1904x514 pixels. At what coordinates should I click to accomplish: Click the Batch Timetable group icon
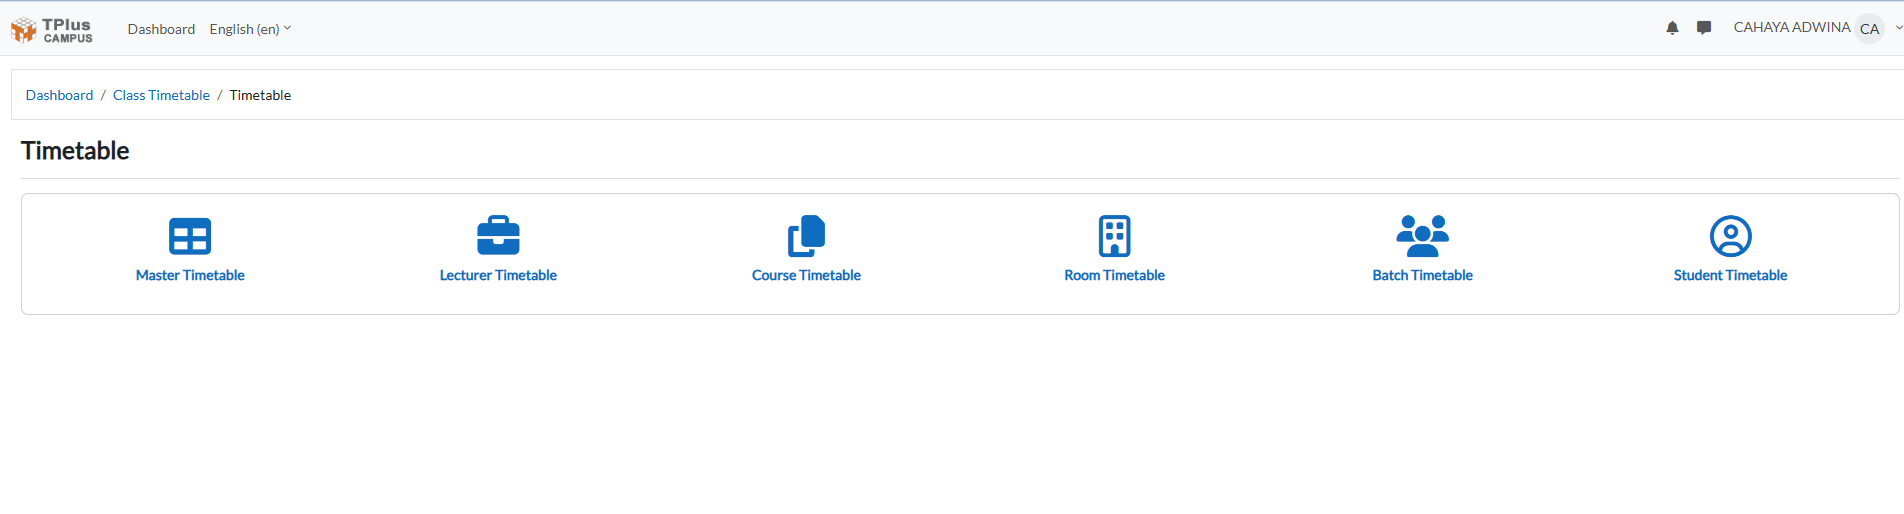(x=1422, y=236)
